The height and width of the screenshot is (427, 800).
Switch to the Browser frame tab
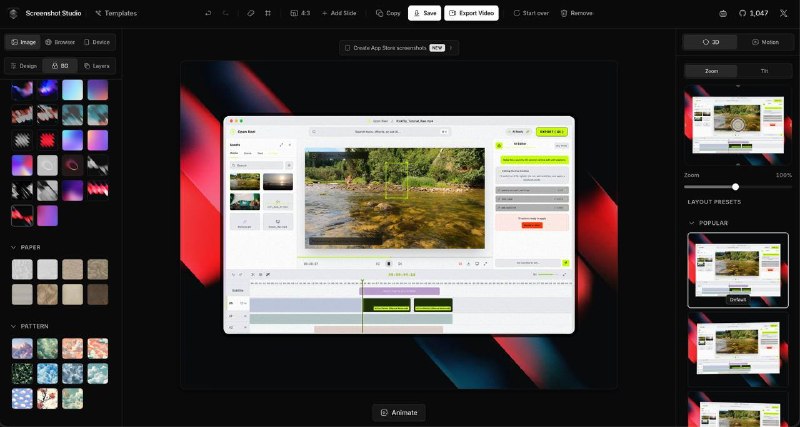(x=60, y=42)
